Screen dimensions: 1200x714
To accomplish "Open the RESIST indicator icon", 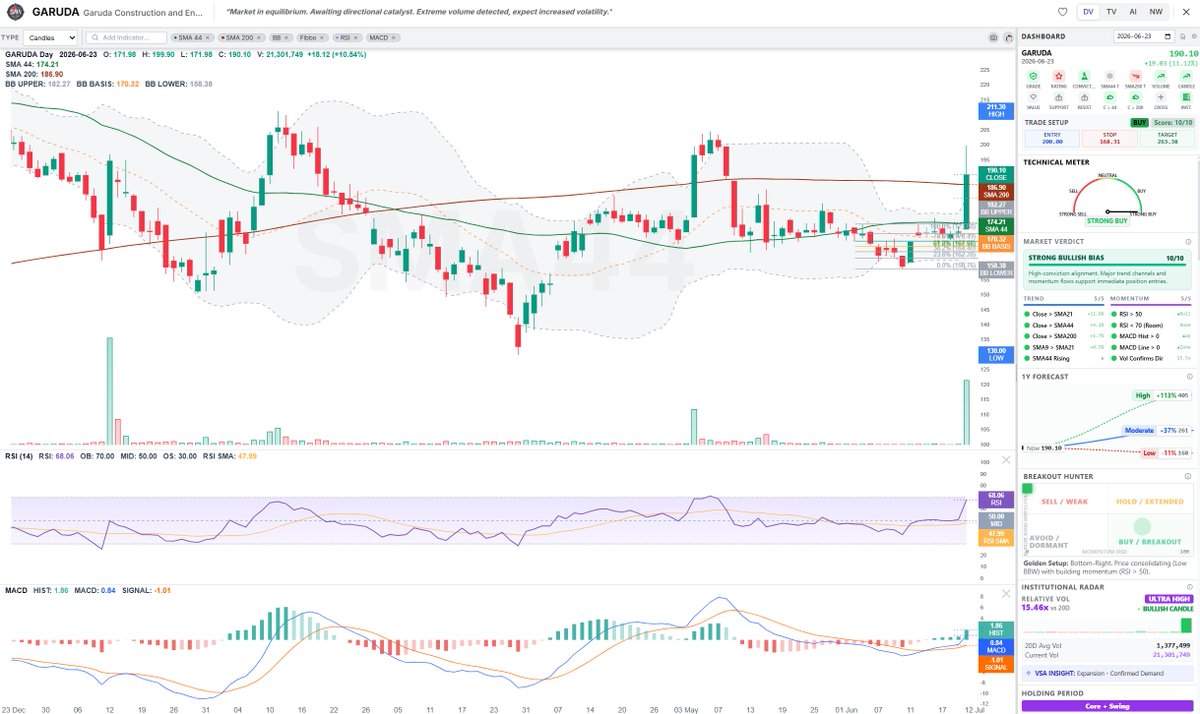I will [1084, 97].
